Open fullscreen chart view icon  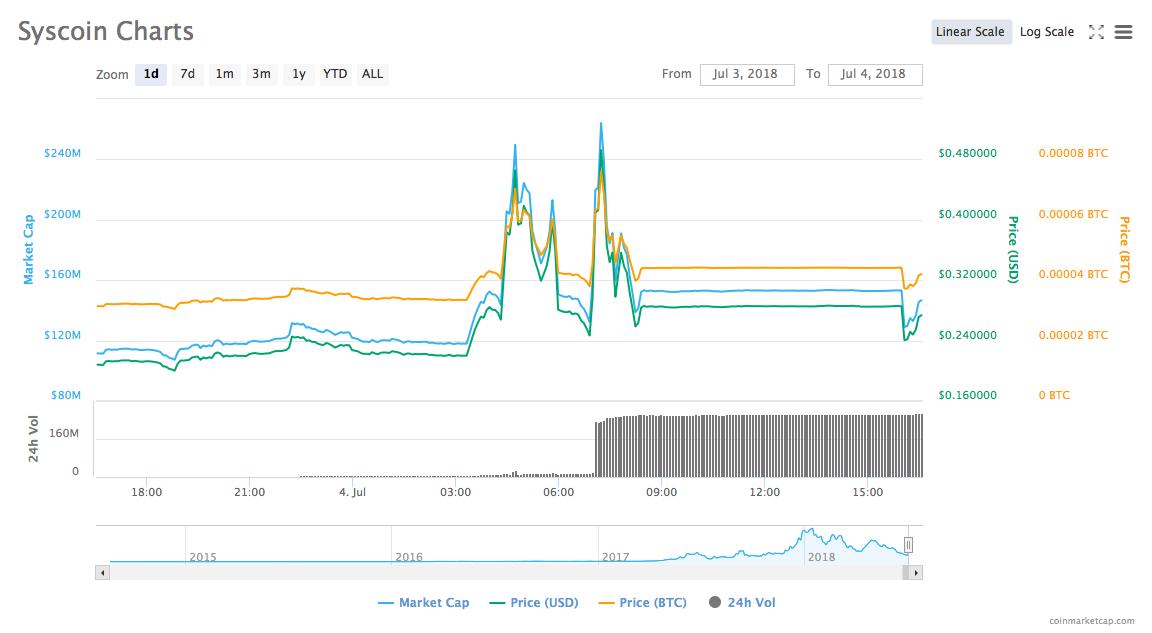1096,32
